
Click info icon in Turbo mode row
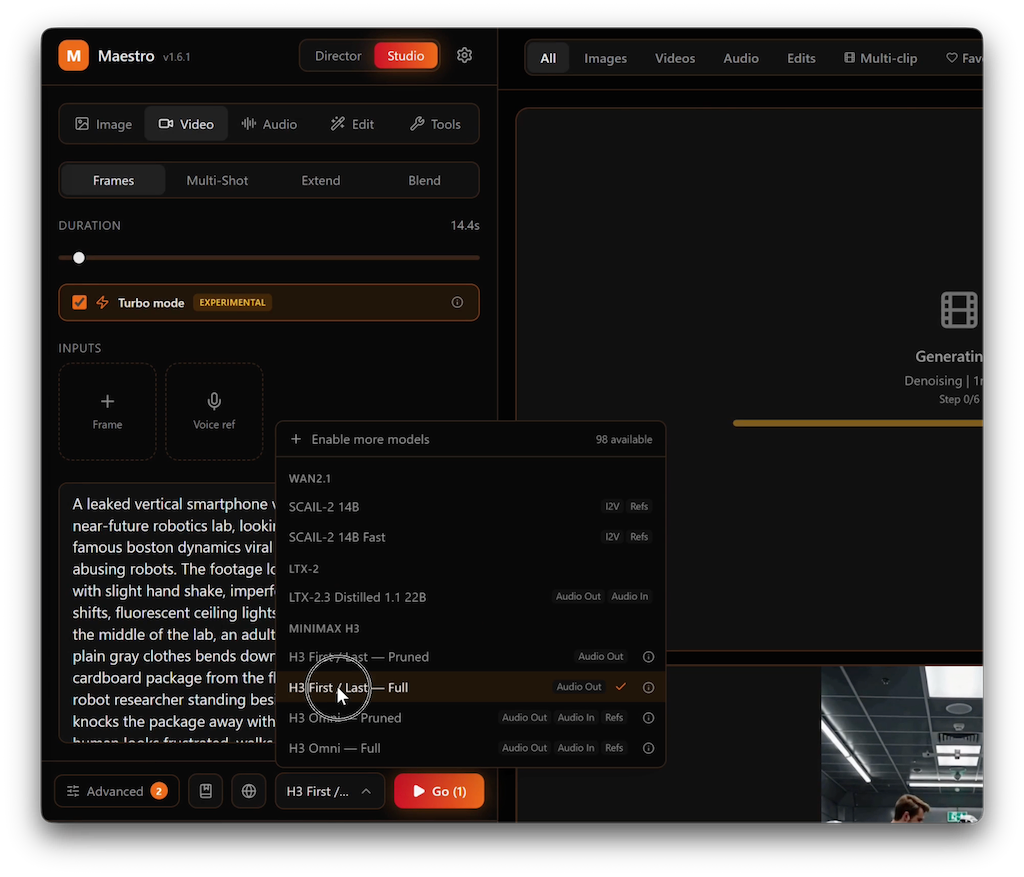[457, 302]
